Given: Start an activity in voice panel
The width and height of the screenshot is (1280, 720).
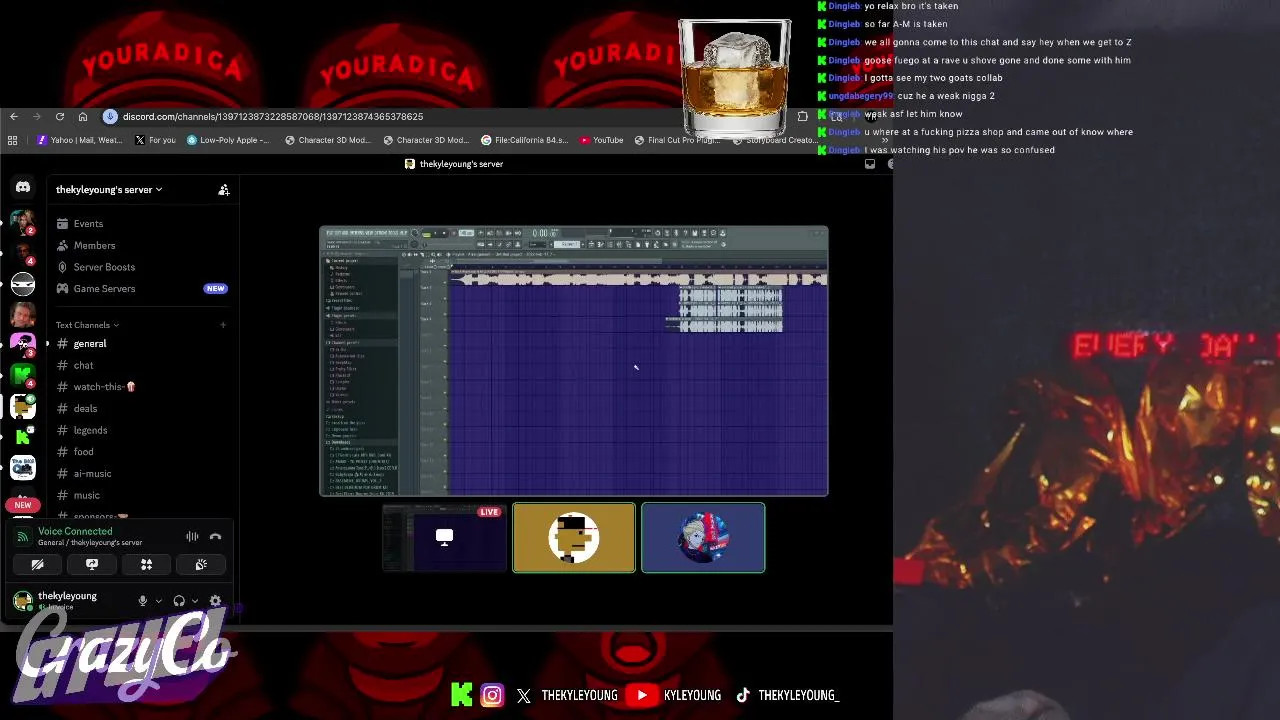Looking at the screenshot, I should (146, 565).
